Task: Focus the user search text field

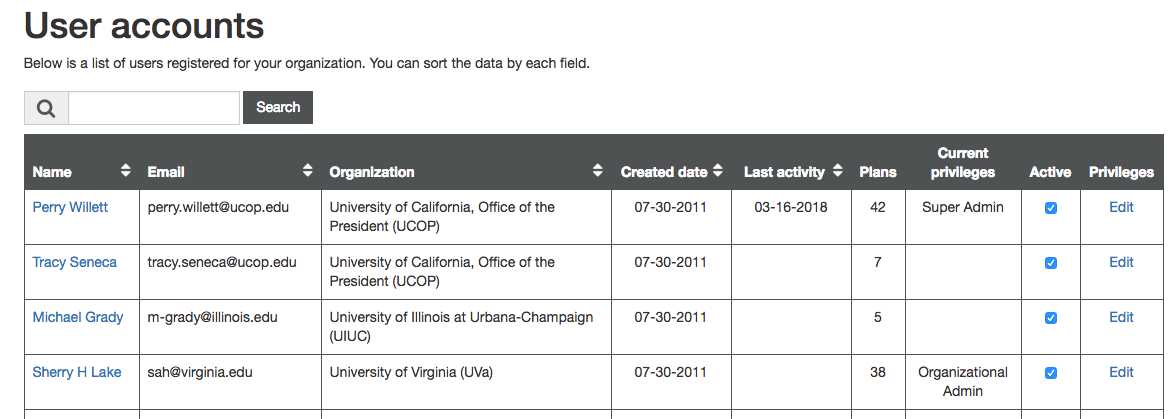Action: click(154, 108)
